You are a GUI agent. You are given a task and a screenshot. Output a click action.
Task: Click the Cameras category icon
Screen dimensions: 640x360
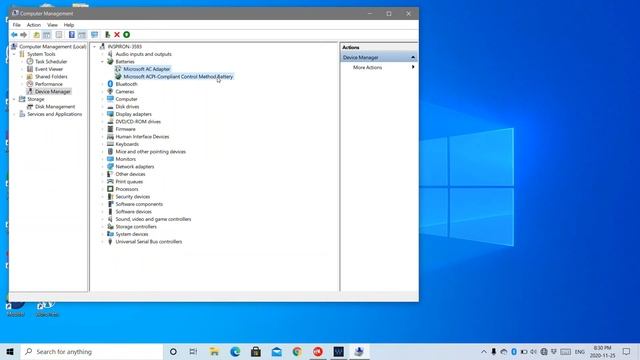[x=110, y=91]
